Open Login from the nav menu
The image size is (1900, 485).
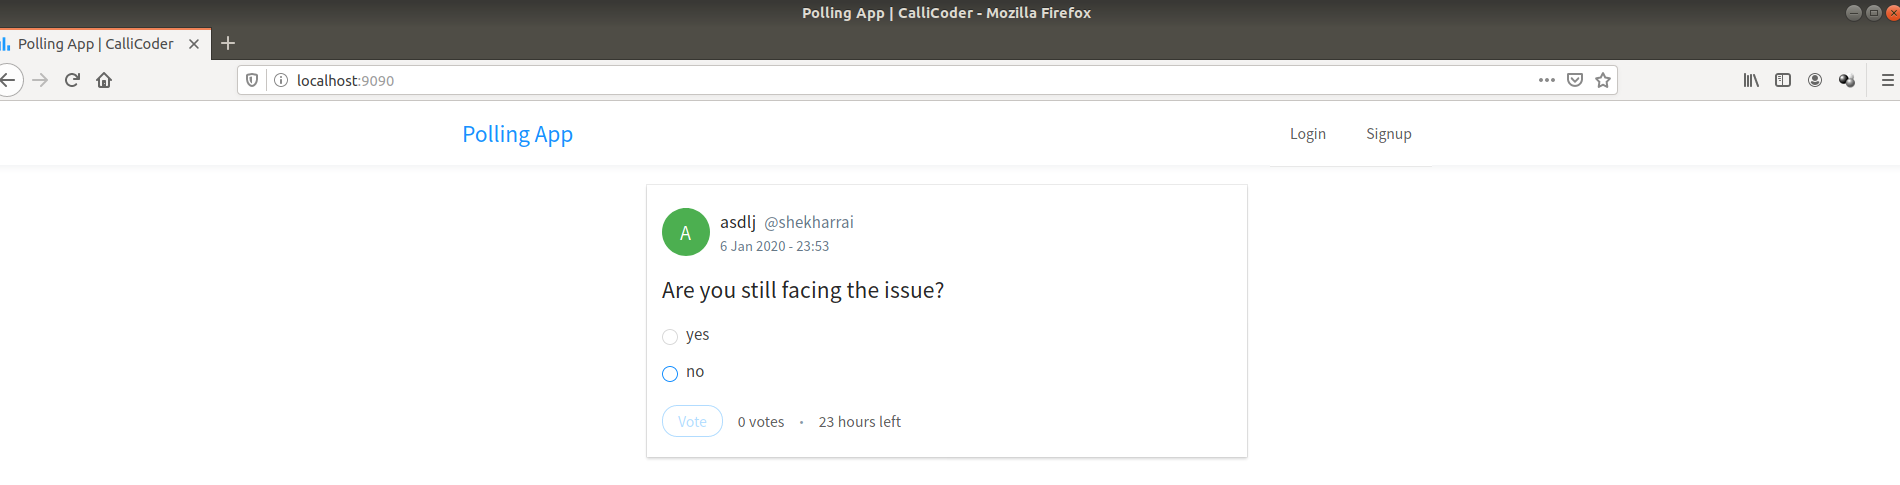[x=1307, y=134]
